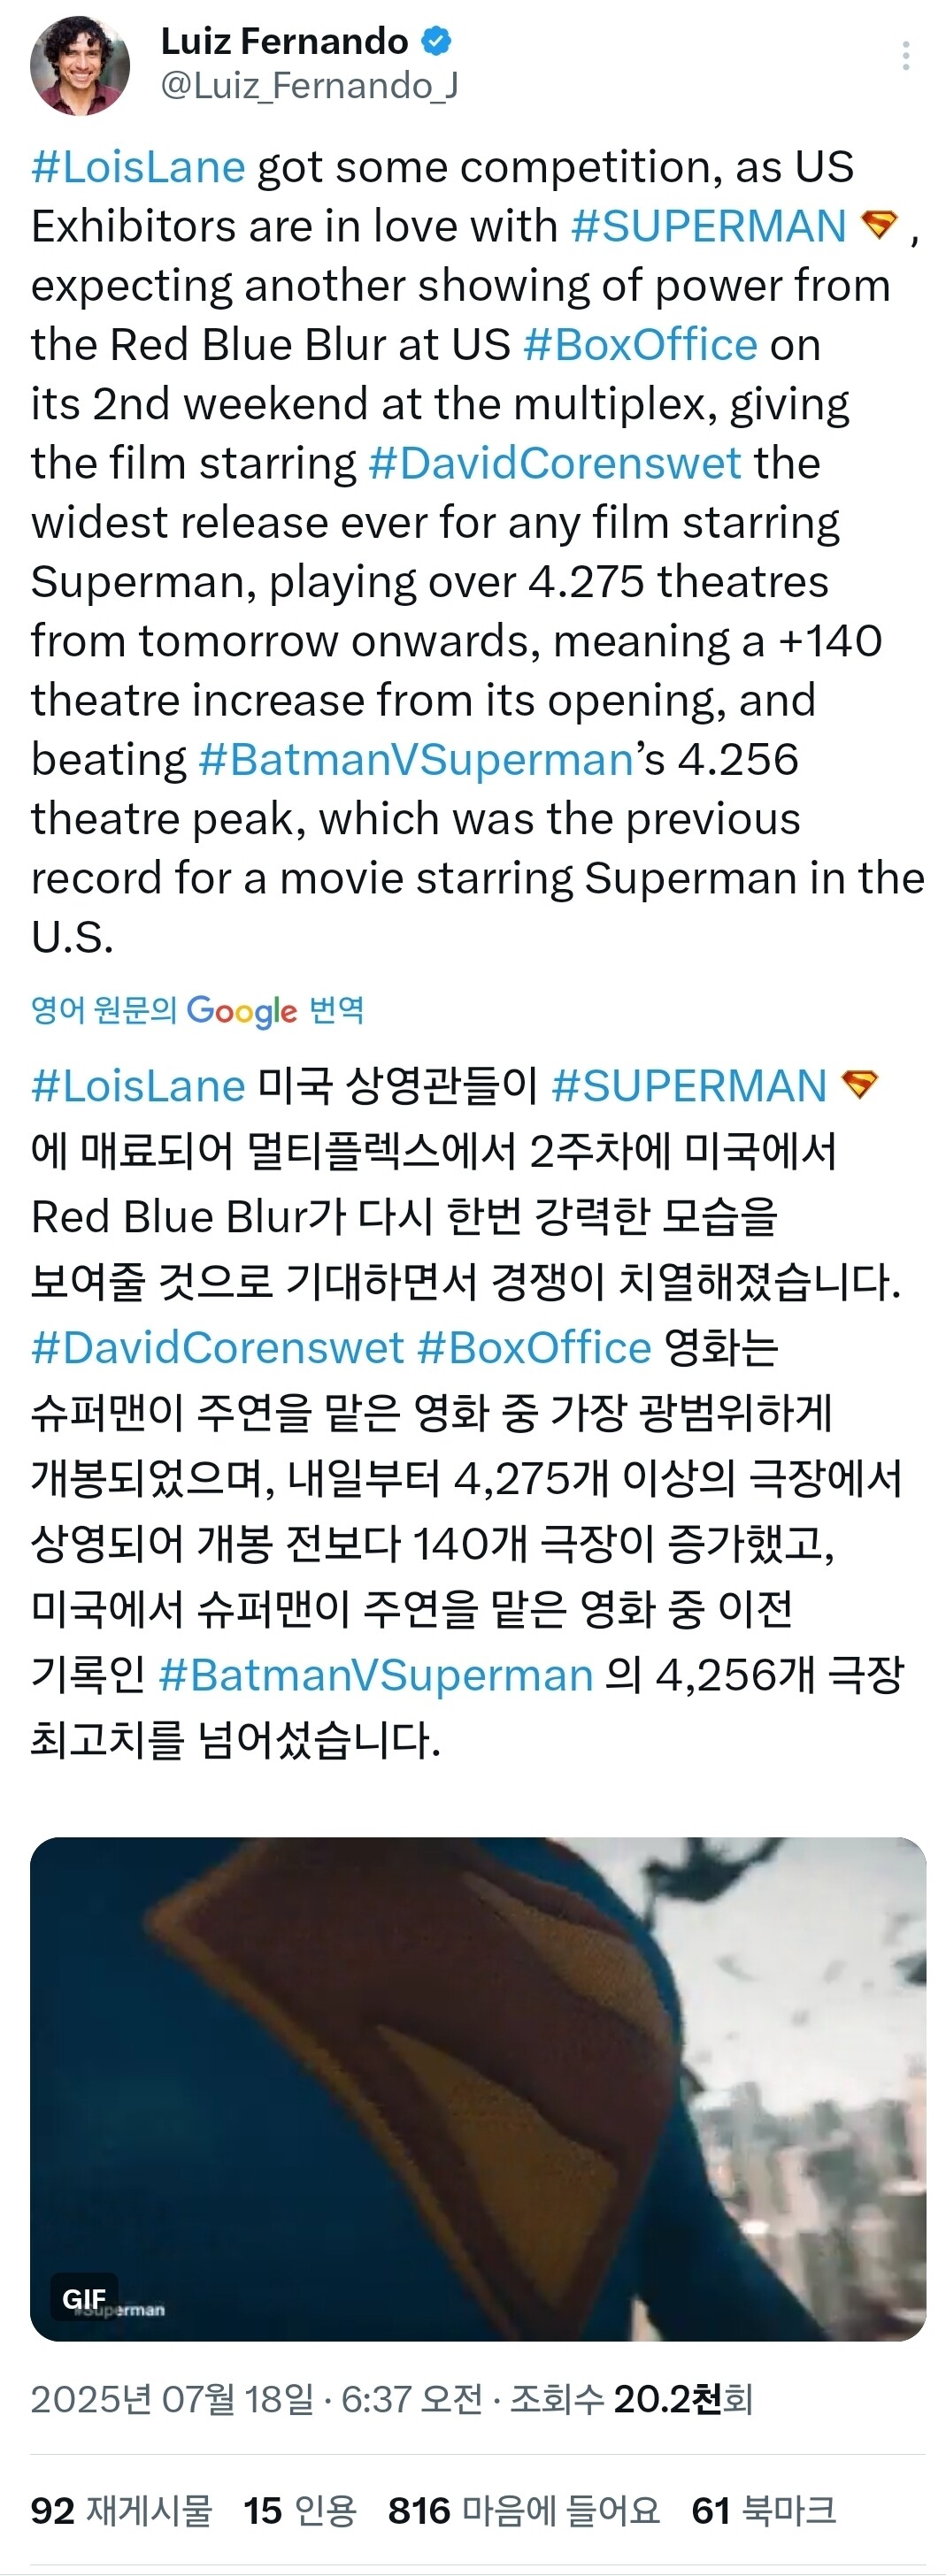Open the three-dot more options menu
The height and width of the screenshot is (2576, 946).
pos(905,56)
